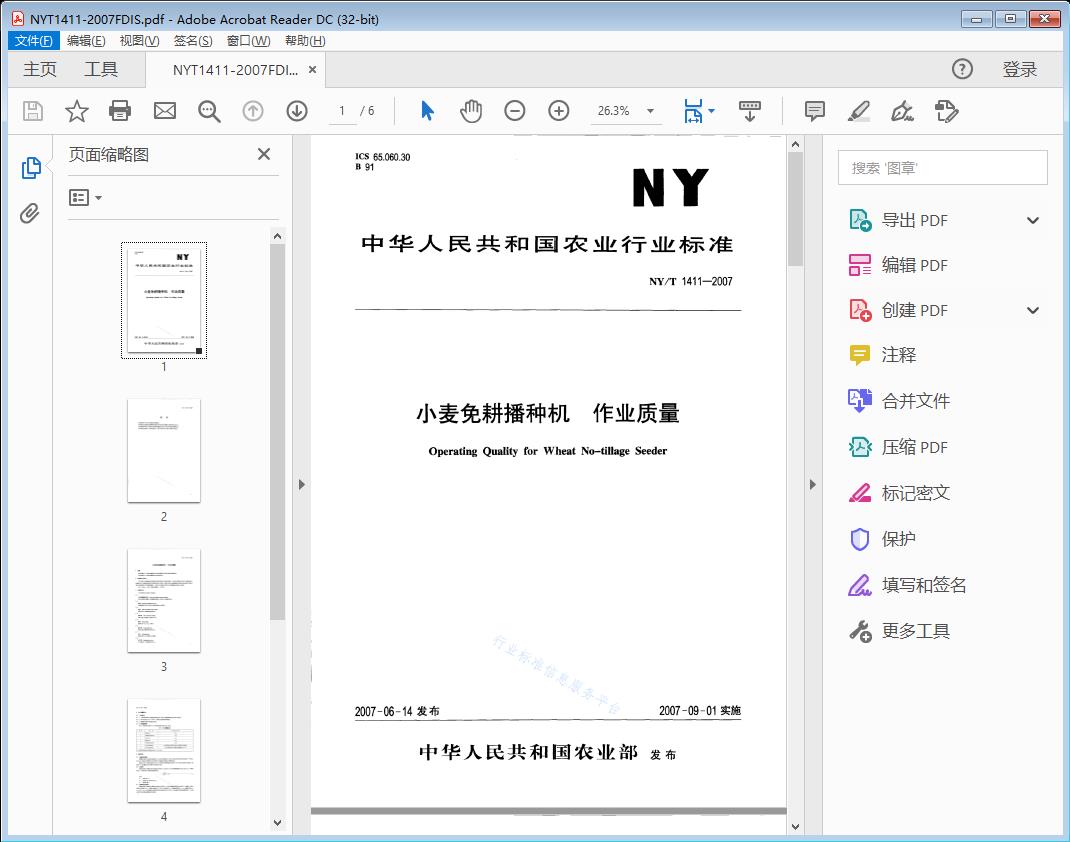Screen dimensions: 1070x842
Task: Expand the 创建PDF options chevron
Action: click(1032, 310)
